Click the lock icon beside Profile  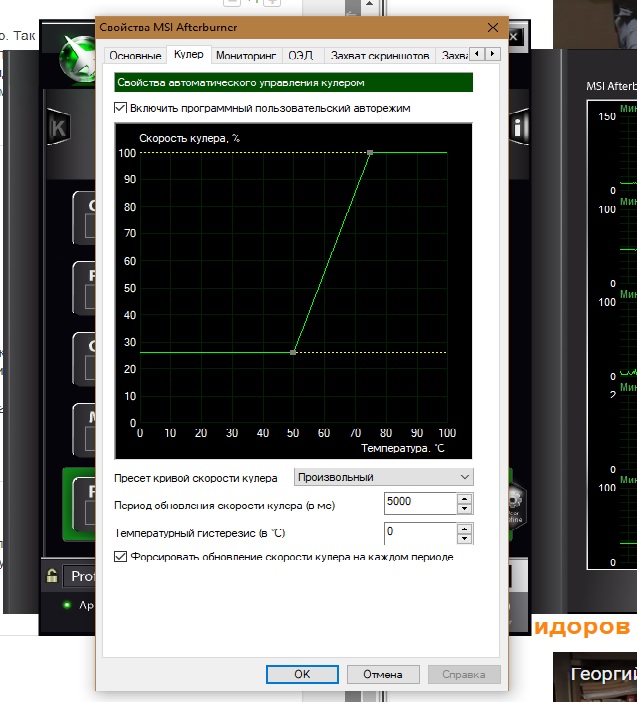(x=52, y=575)
